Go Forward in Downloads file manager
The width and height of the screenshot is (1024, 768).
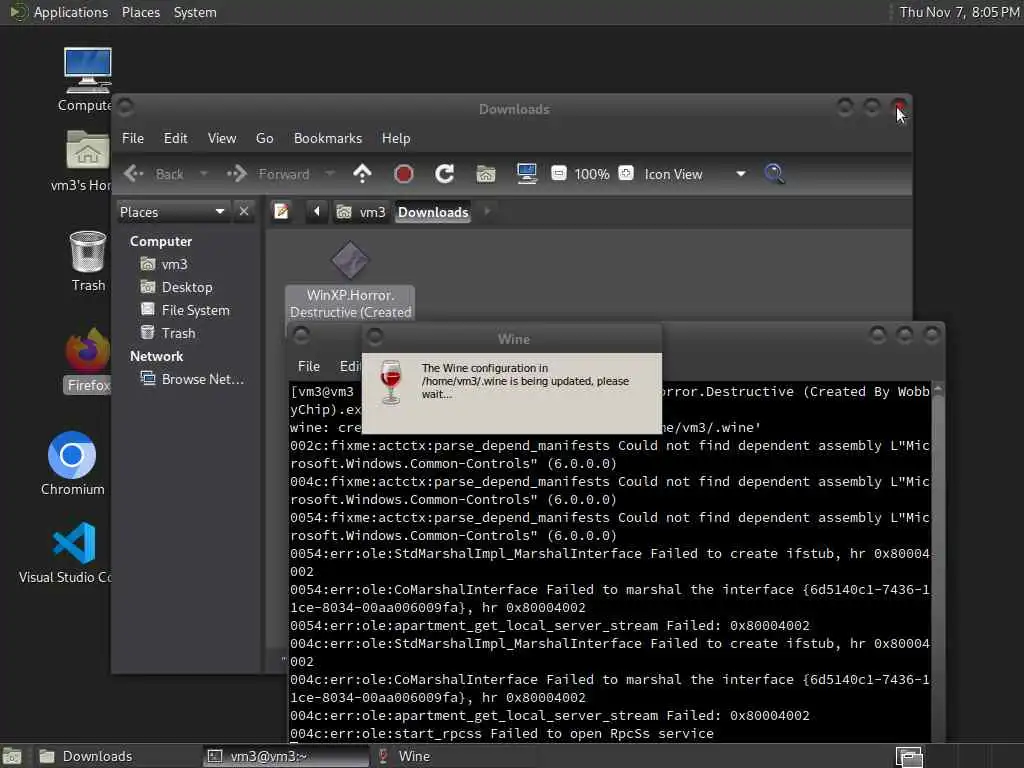click(268, 174)
